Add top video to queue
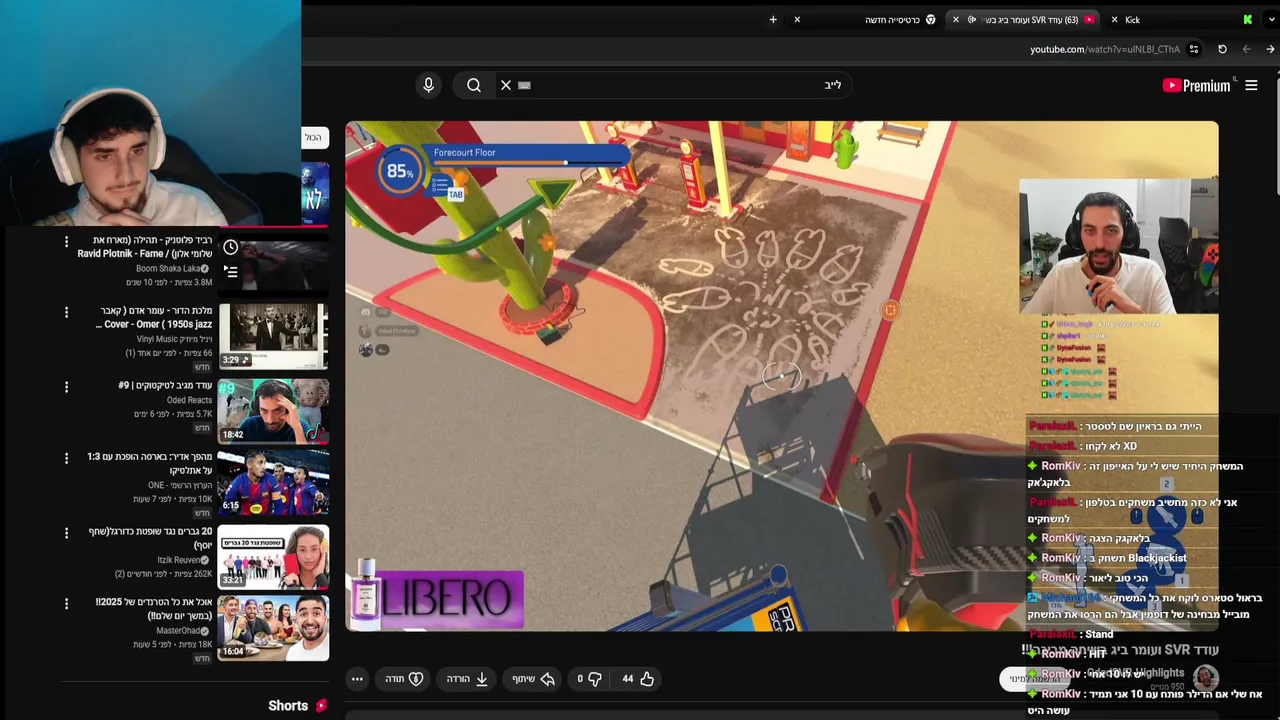 pos(231,271)
